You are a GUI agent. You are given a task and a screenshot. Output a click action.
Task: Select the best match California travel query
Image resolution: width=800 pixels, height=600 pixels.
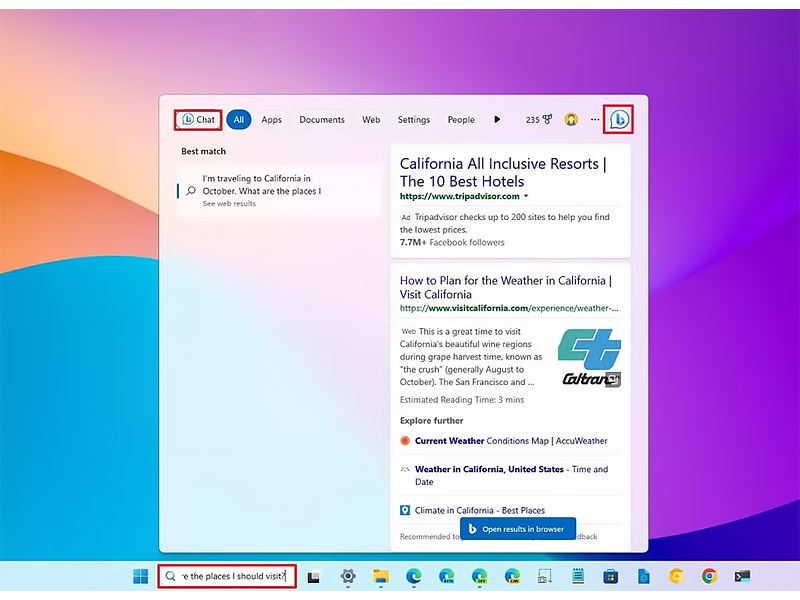point(280,191)
